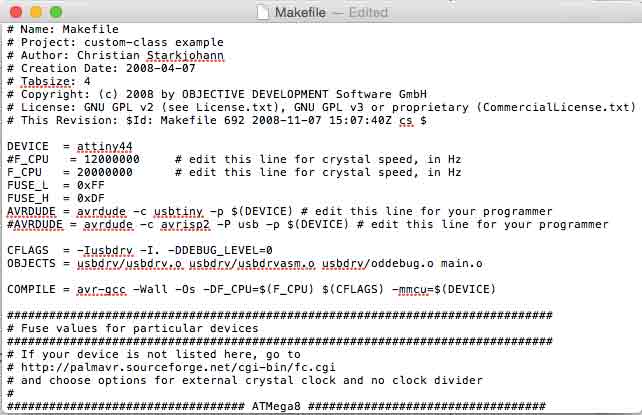Click "main.o" in the OBJECTS line

click(x=462, y=264)
